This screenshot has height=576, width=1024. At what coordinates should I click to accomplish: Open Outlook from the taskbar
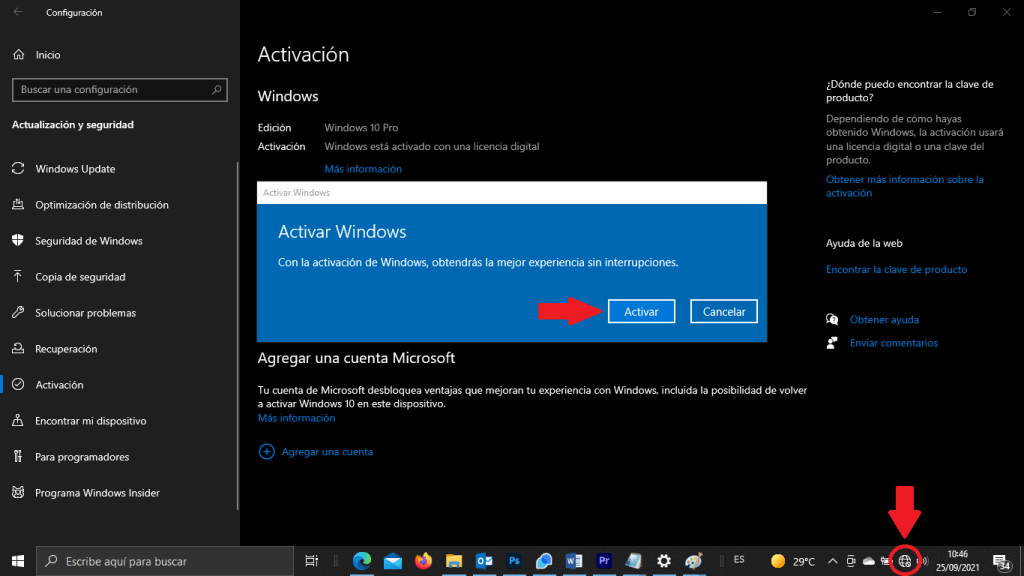tap(484, 561)
